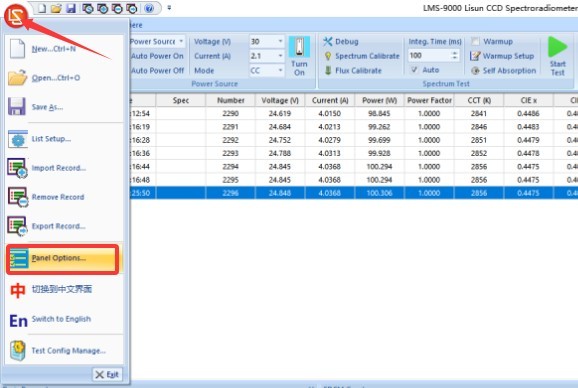
Task: Click the Number column header
Action: coord(230,100)
